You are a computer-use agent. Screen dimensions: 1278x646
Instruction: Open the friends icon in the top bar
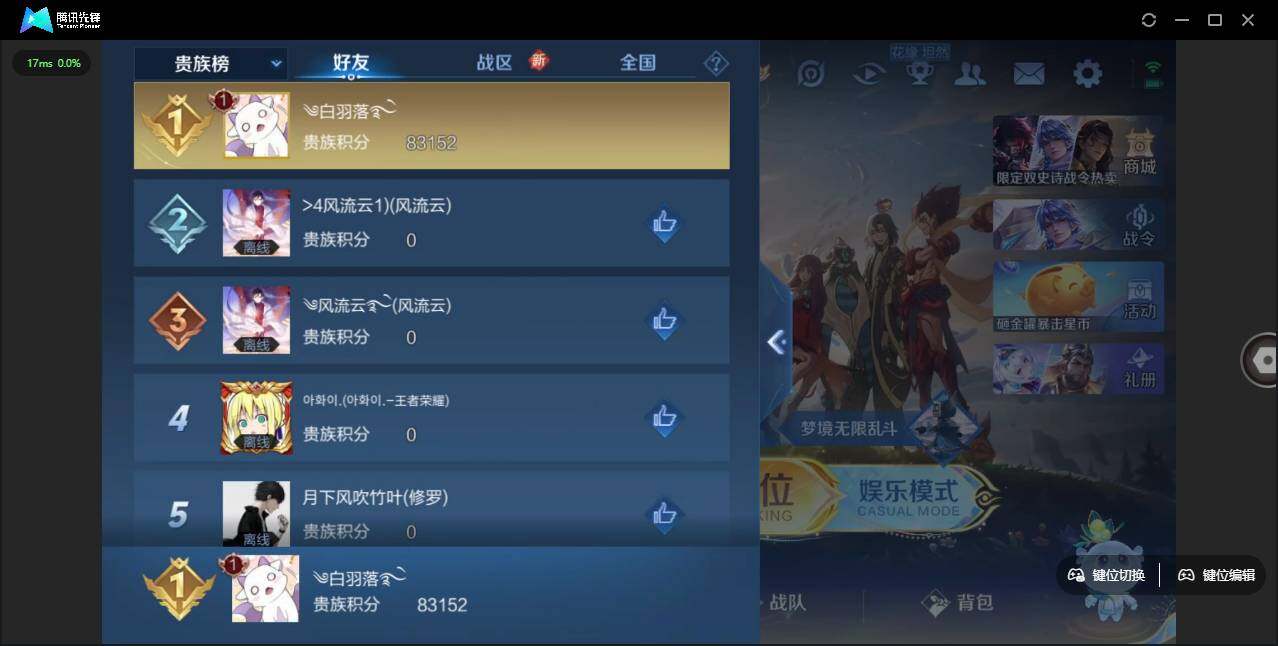click(970, 73)
